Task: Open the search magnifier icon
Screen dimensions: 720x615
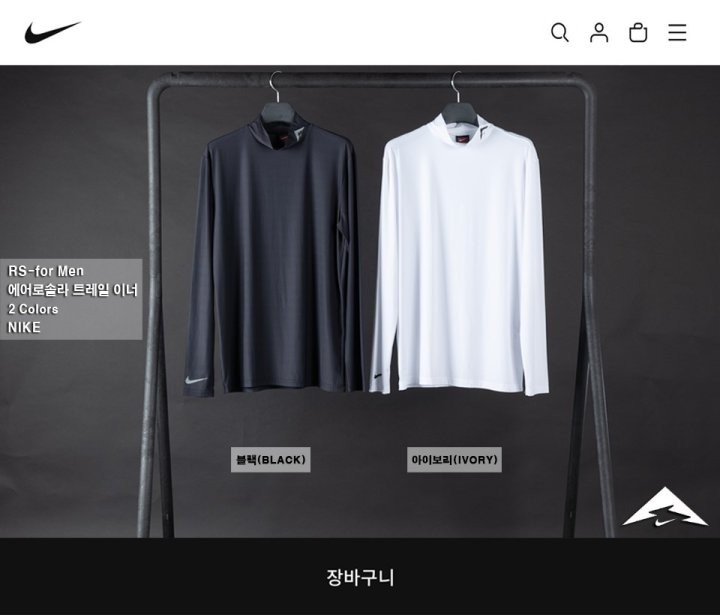Action: (560, 33)
